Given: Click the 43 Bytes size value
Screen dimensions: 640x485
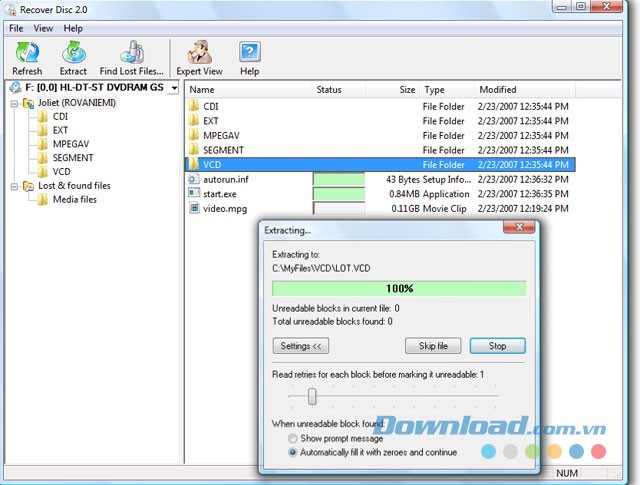Looking at the screenshot, I should [403, 179].
